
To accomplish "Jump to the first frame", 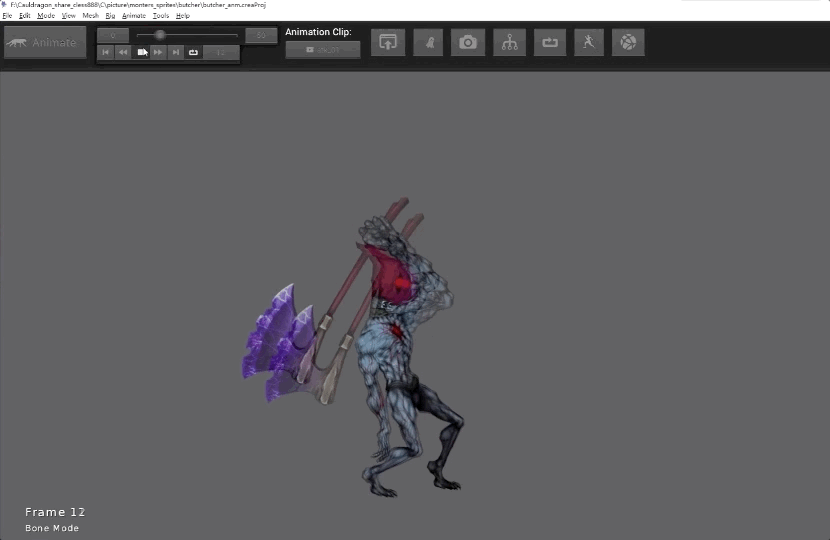I will tap(105, 52).
